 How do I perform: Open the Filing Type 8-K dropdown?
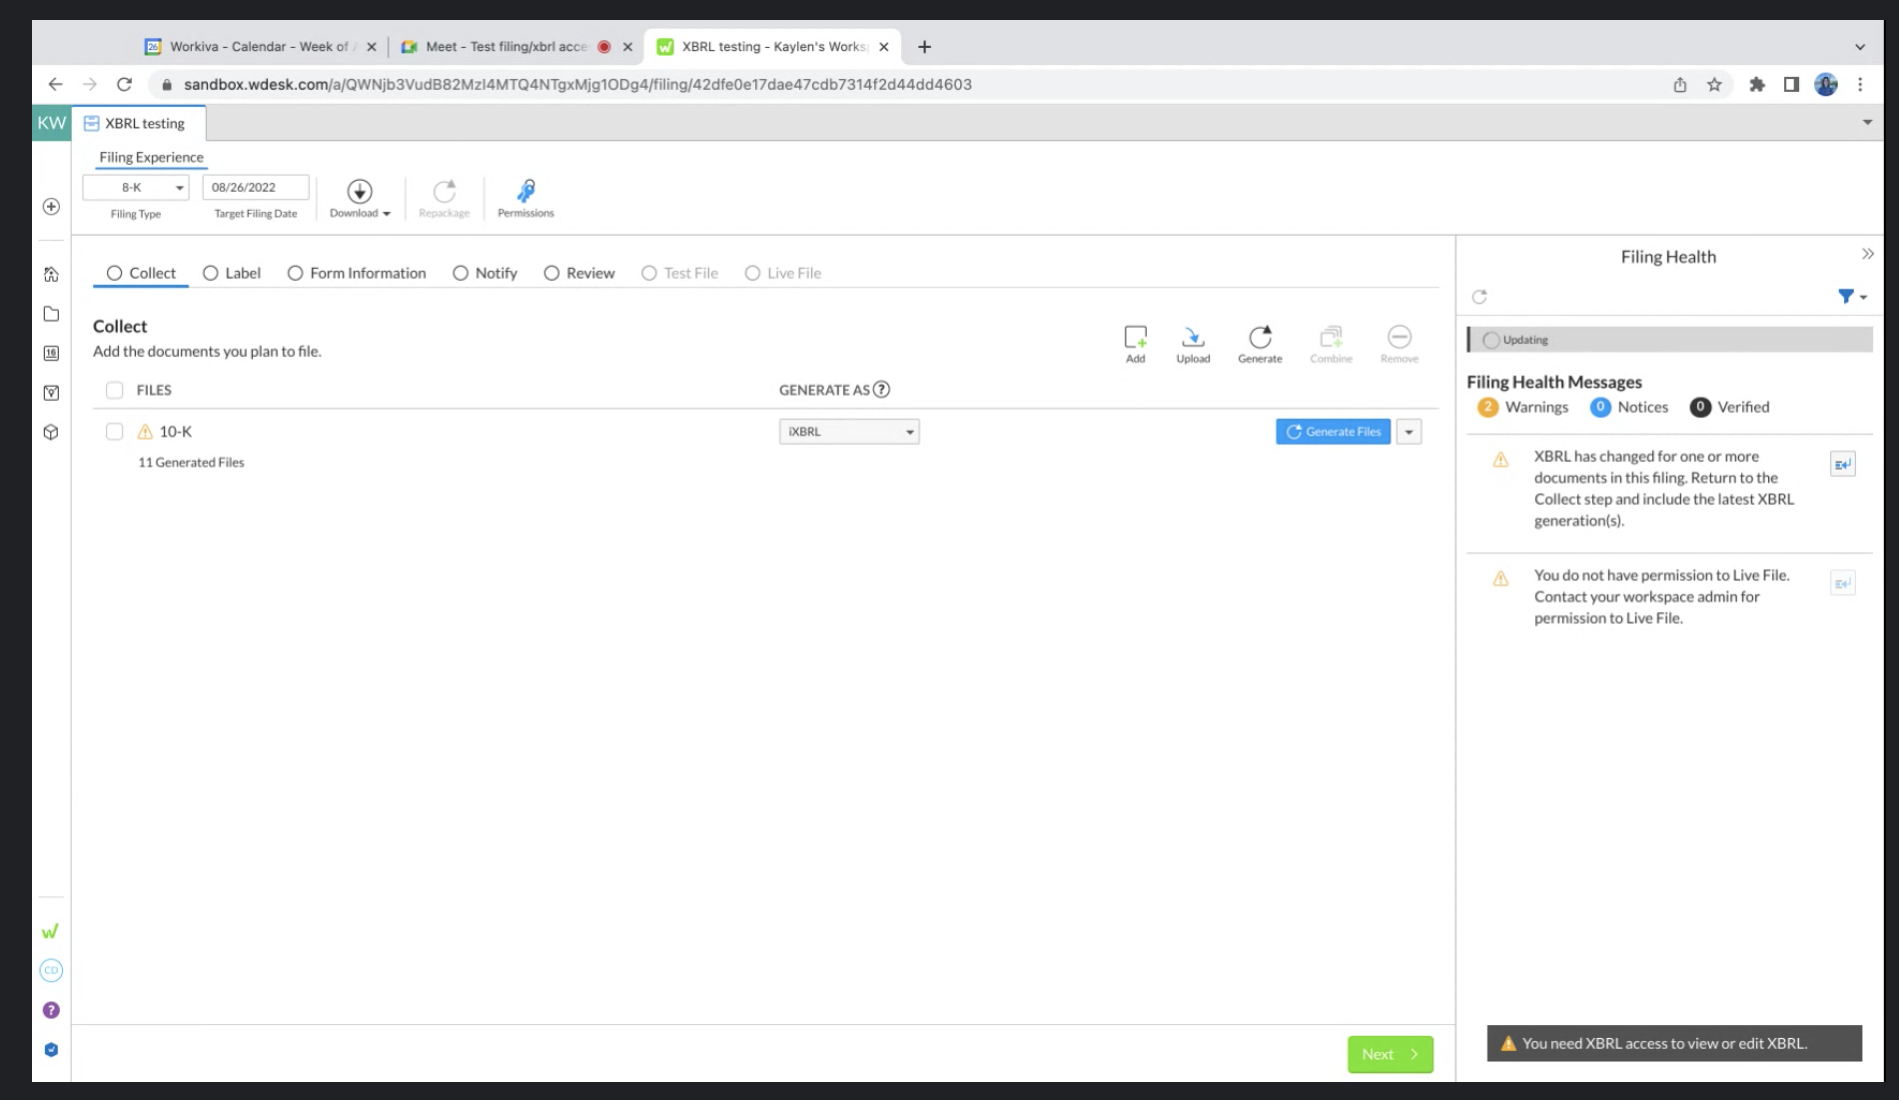pos(136,187)
